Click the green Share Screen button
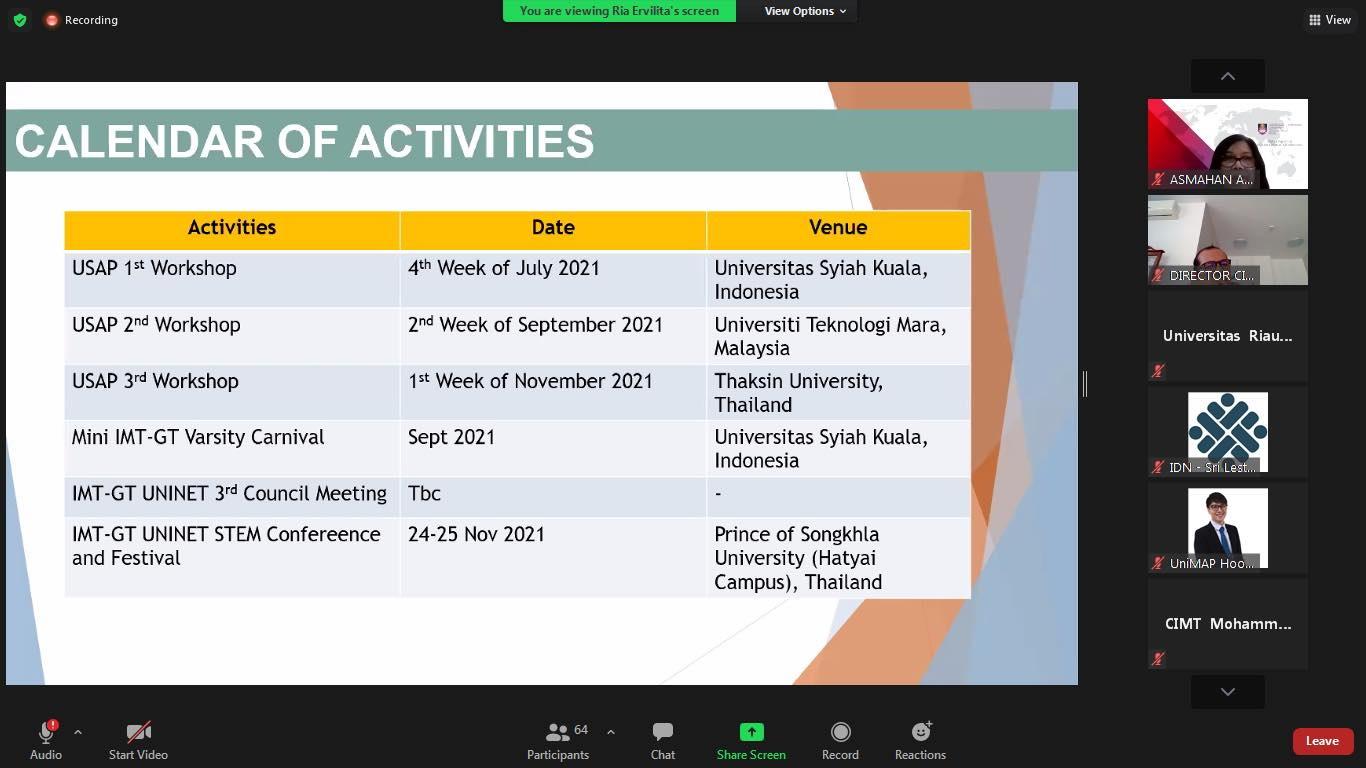This screenshot has width=1366, height=768. (x=751, y=741)
